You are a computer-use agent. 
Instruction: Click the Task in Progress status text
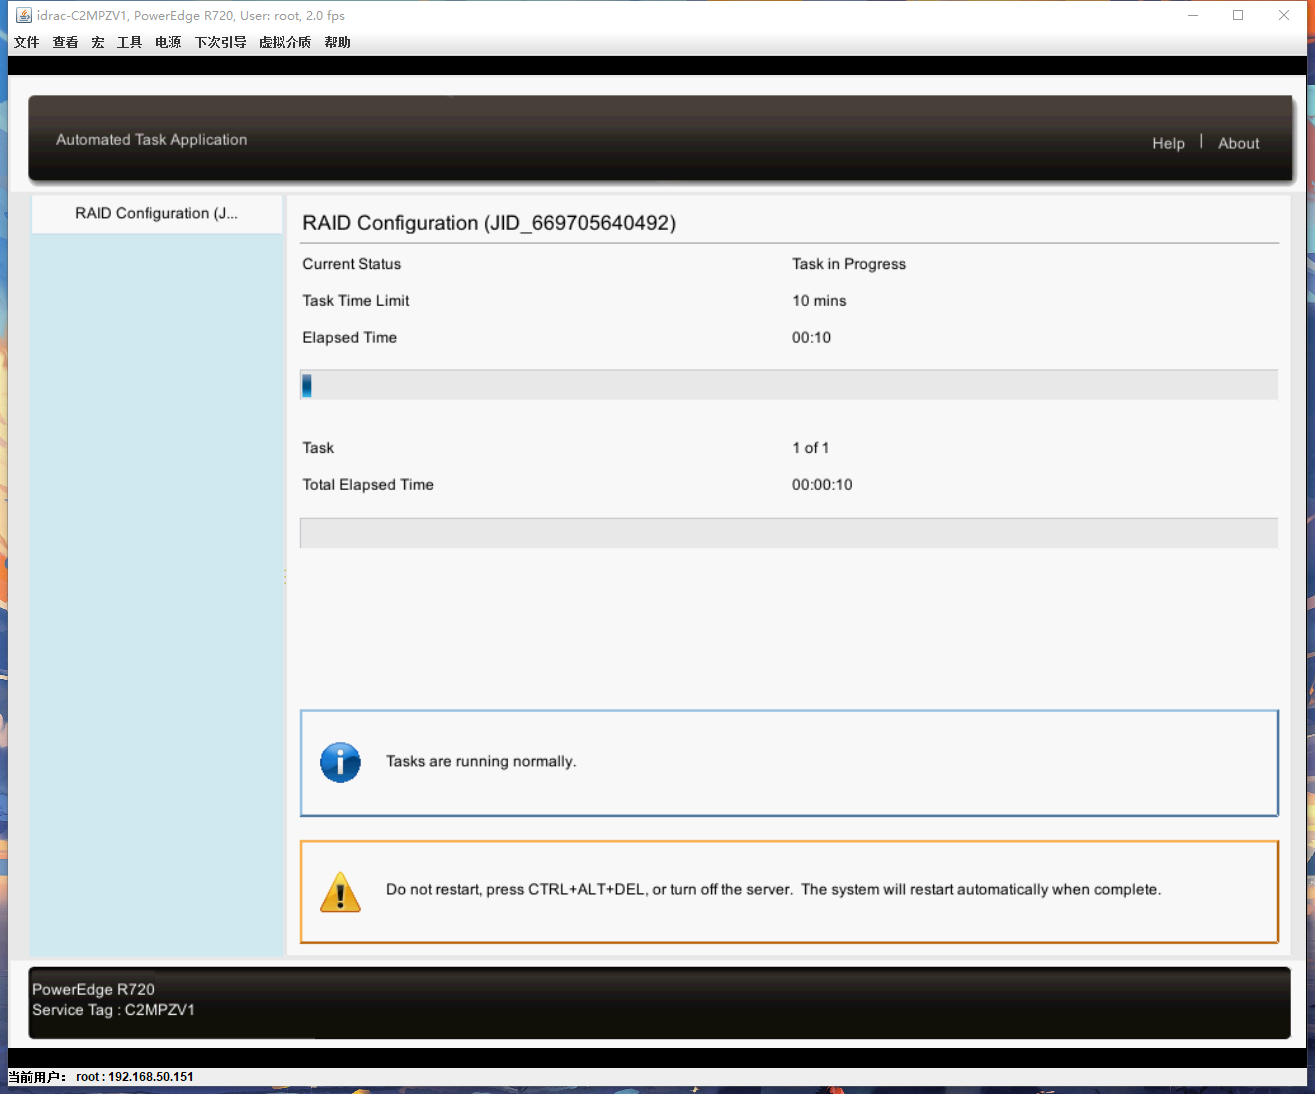click(x=848, y=264)
